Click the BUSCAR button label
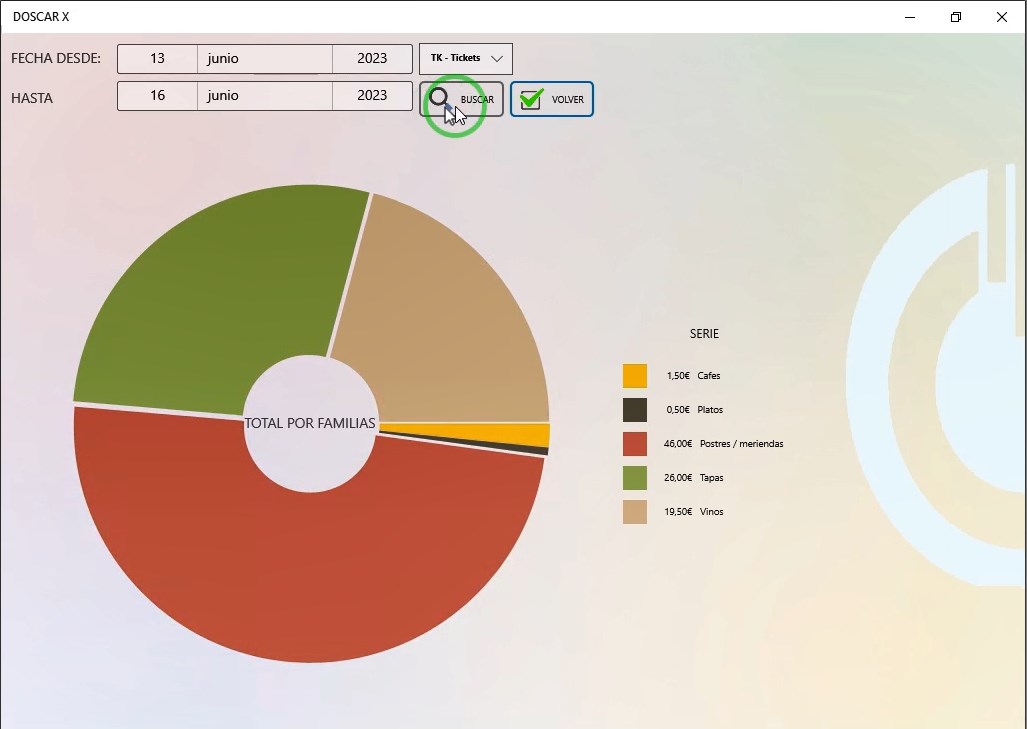Image resolution: width=1027 pixels, height=729 pixels. 477,100
